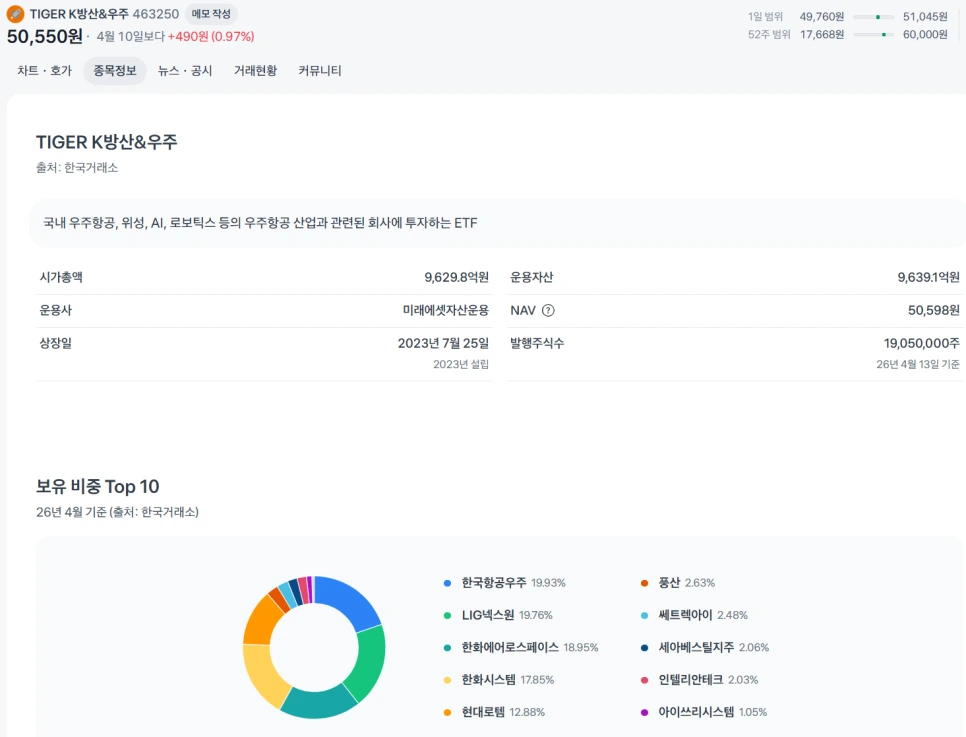This screenshot has height=737, width=966.
Task: Click the 26년 4월 기준 holdings date note
Action: pos(117,512)
